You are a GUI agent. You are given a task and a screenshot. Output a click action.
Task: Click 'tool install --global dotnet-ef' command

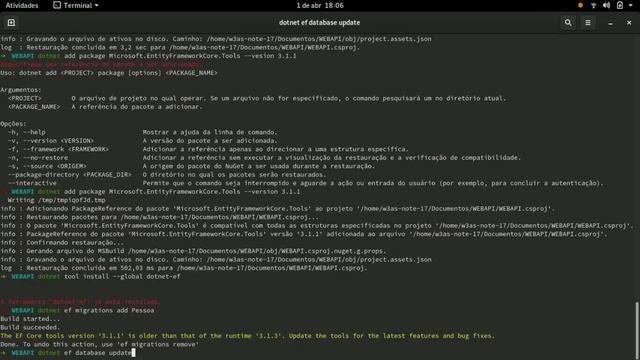click(122, 276)
